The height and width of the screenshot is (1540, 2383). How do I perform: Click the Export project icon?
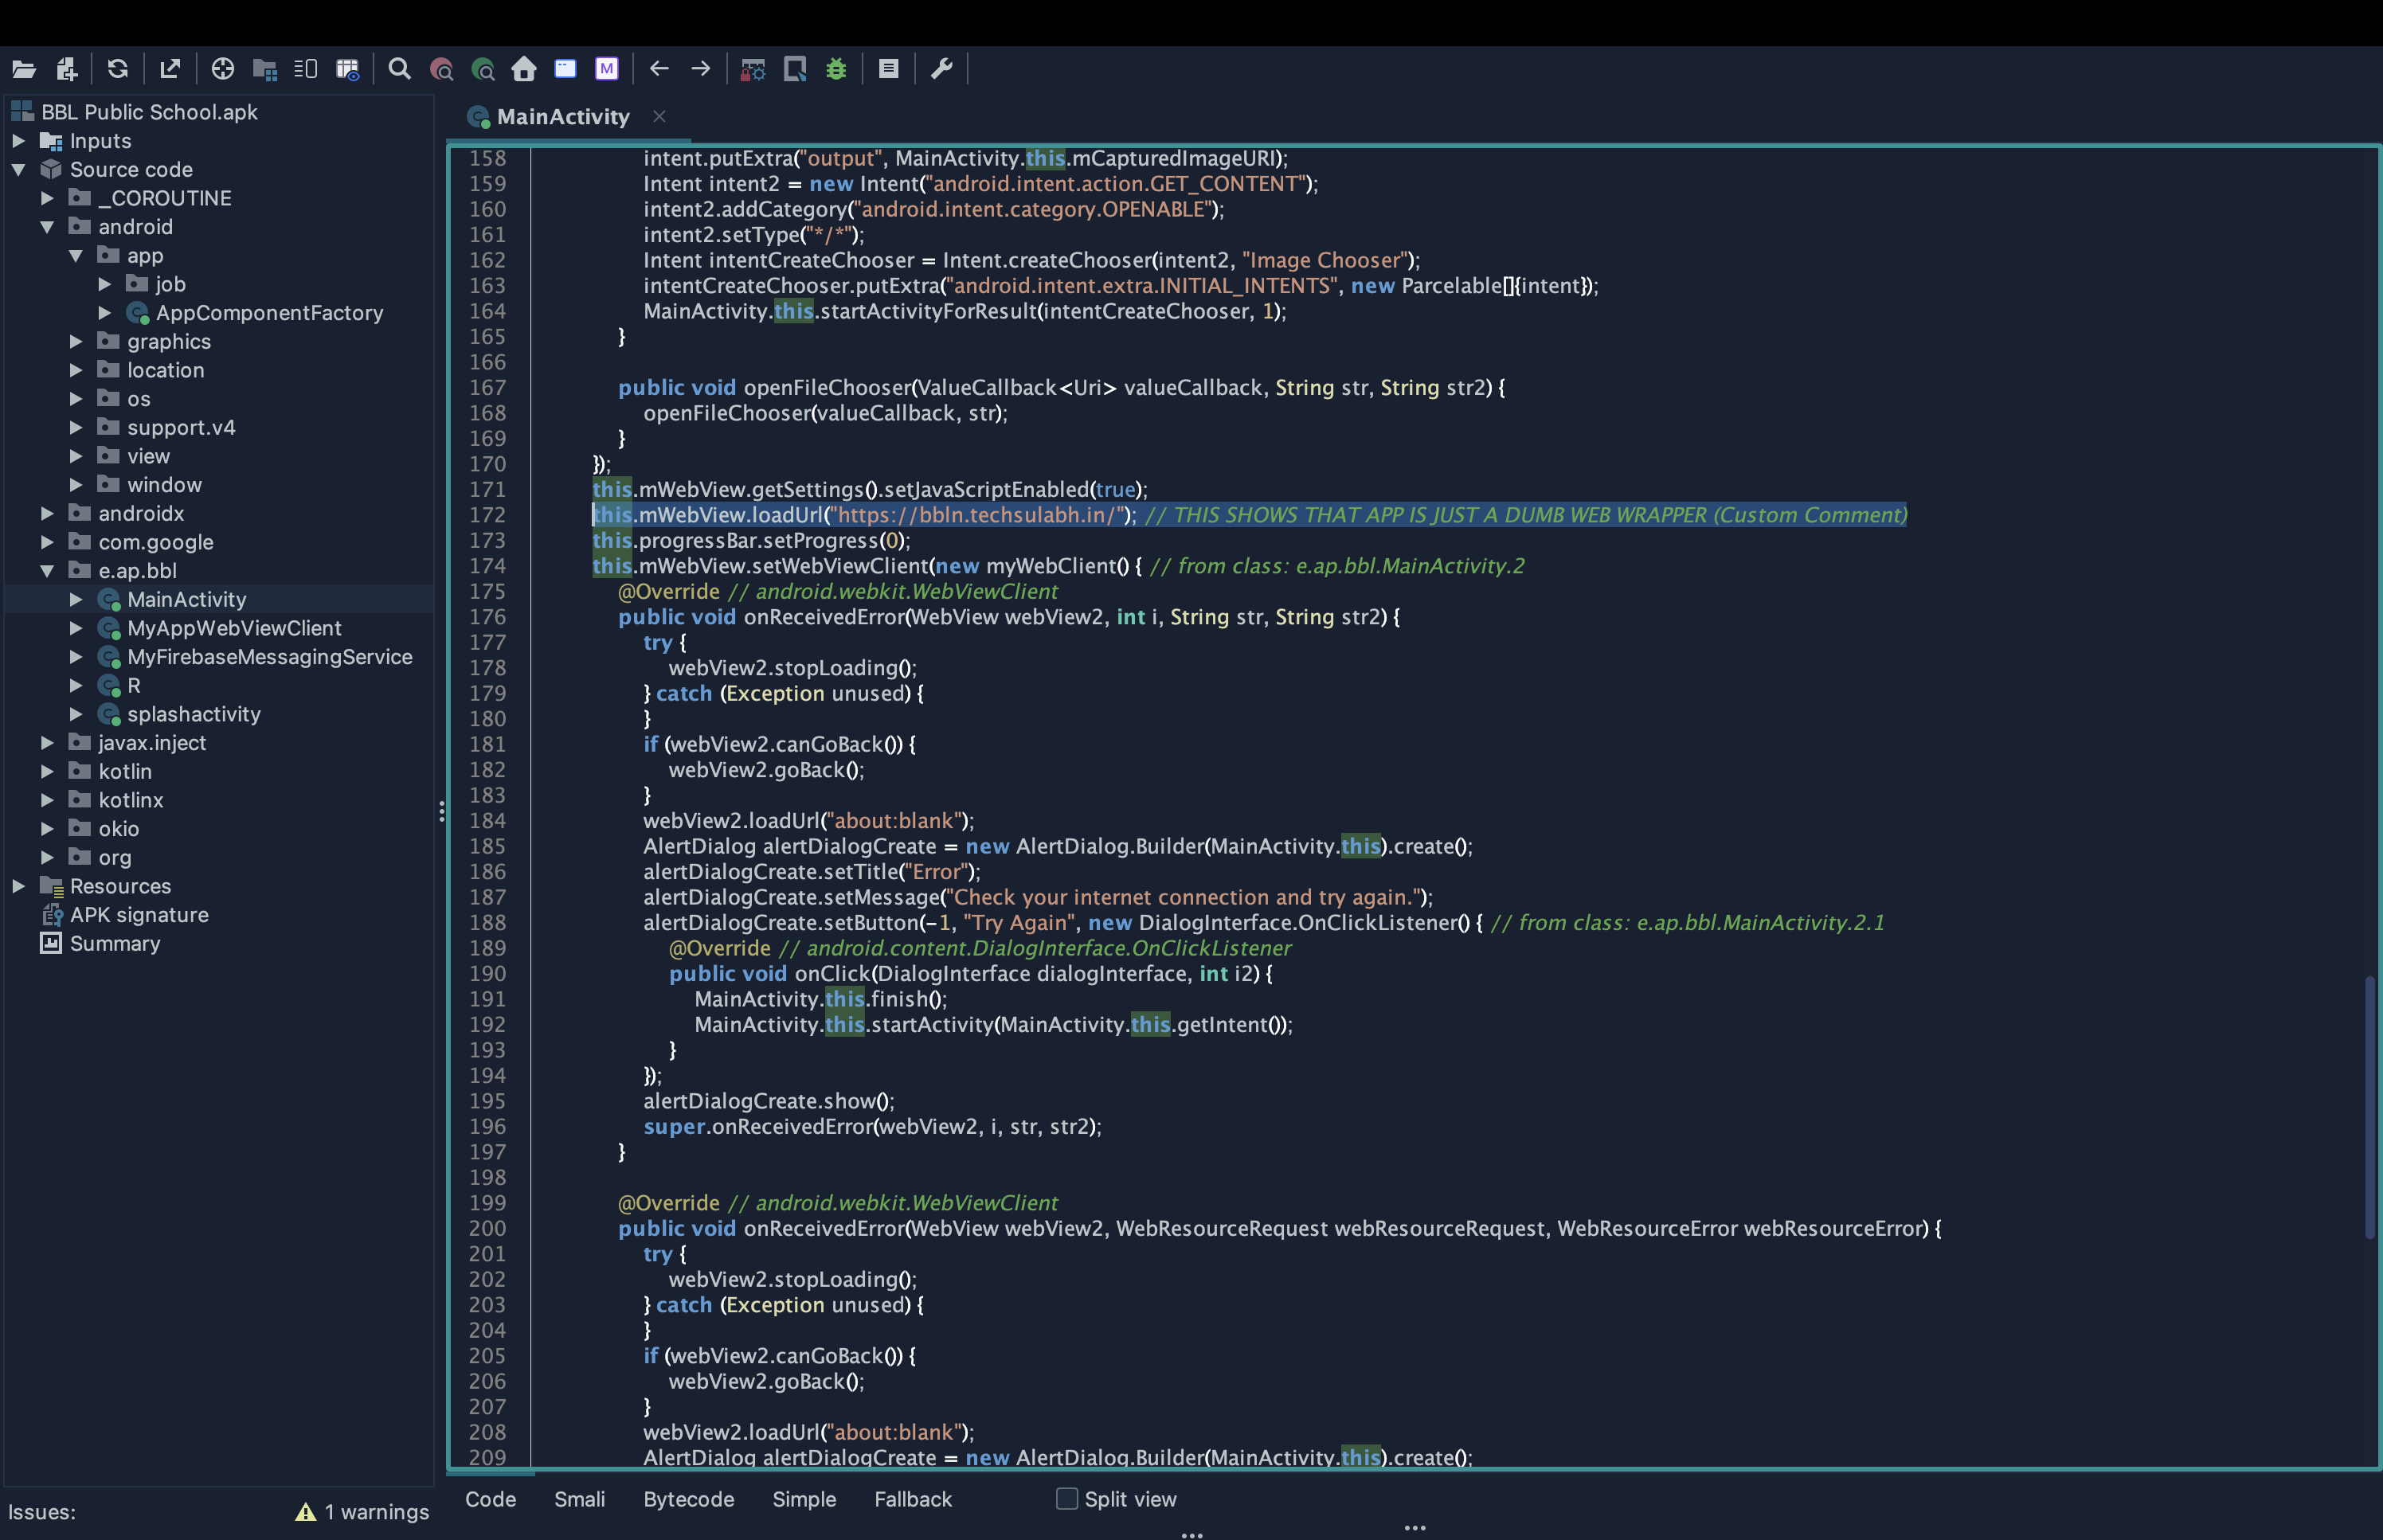click(170, 69)
